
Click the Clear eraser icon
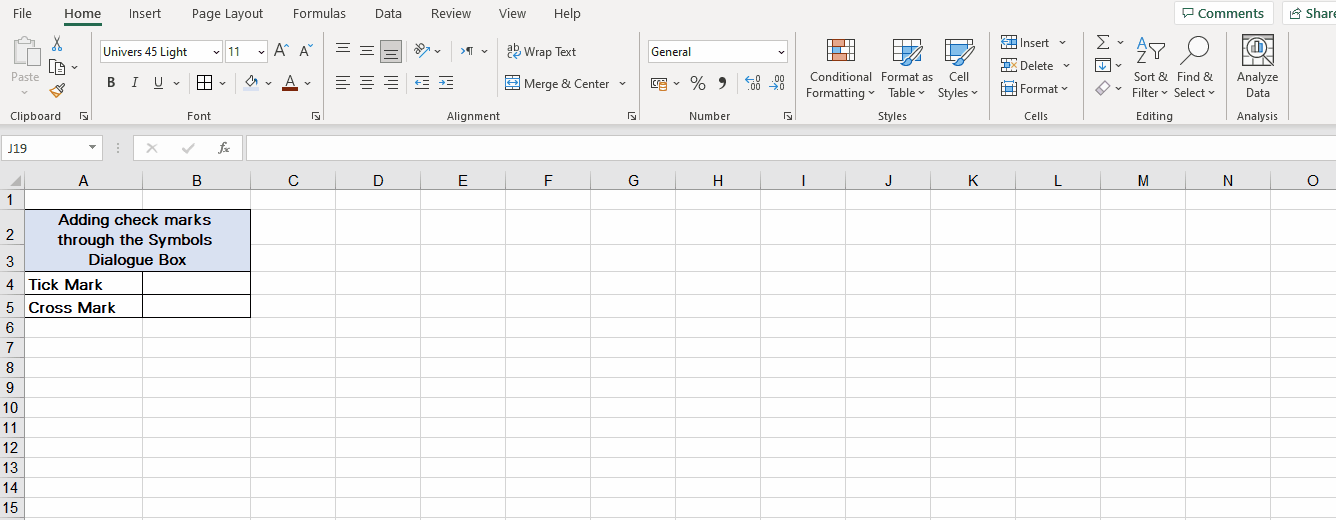click(1103, 88)
